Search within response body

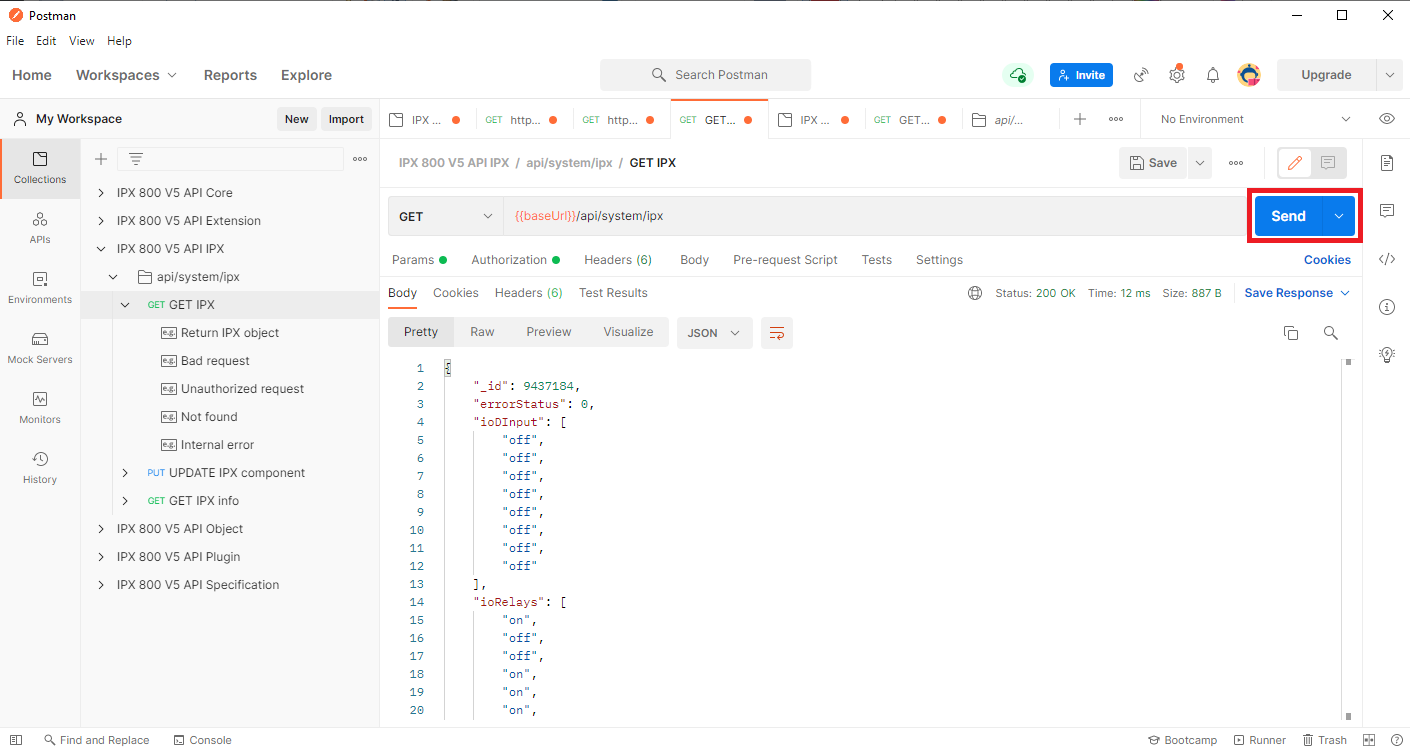pyautogui.click(x=1331, y=333)
